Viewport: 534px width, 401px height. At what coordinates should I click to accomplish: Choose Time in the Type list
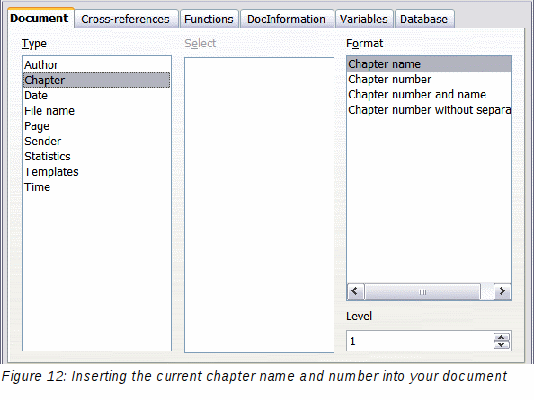(x=97, y=187)
